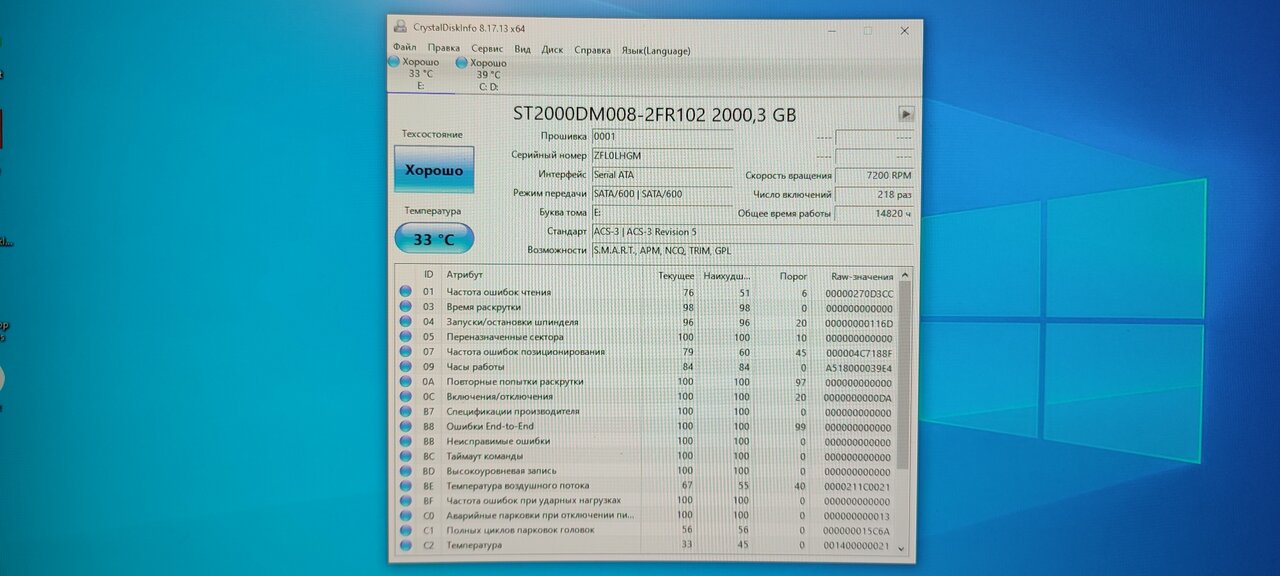The image size is (1280, 576).
Task: Click the health status icon of disk E:
Action: click(x=394, y=62)
